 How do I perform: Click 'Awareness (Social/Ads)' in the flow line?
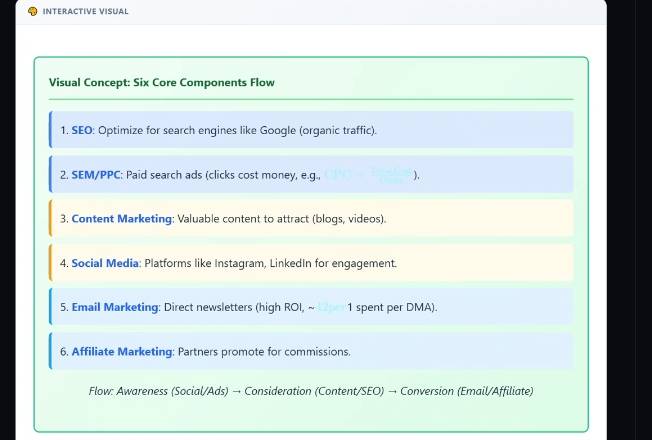tap(172, 391)
